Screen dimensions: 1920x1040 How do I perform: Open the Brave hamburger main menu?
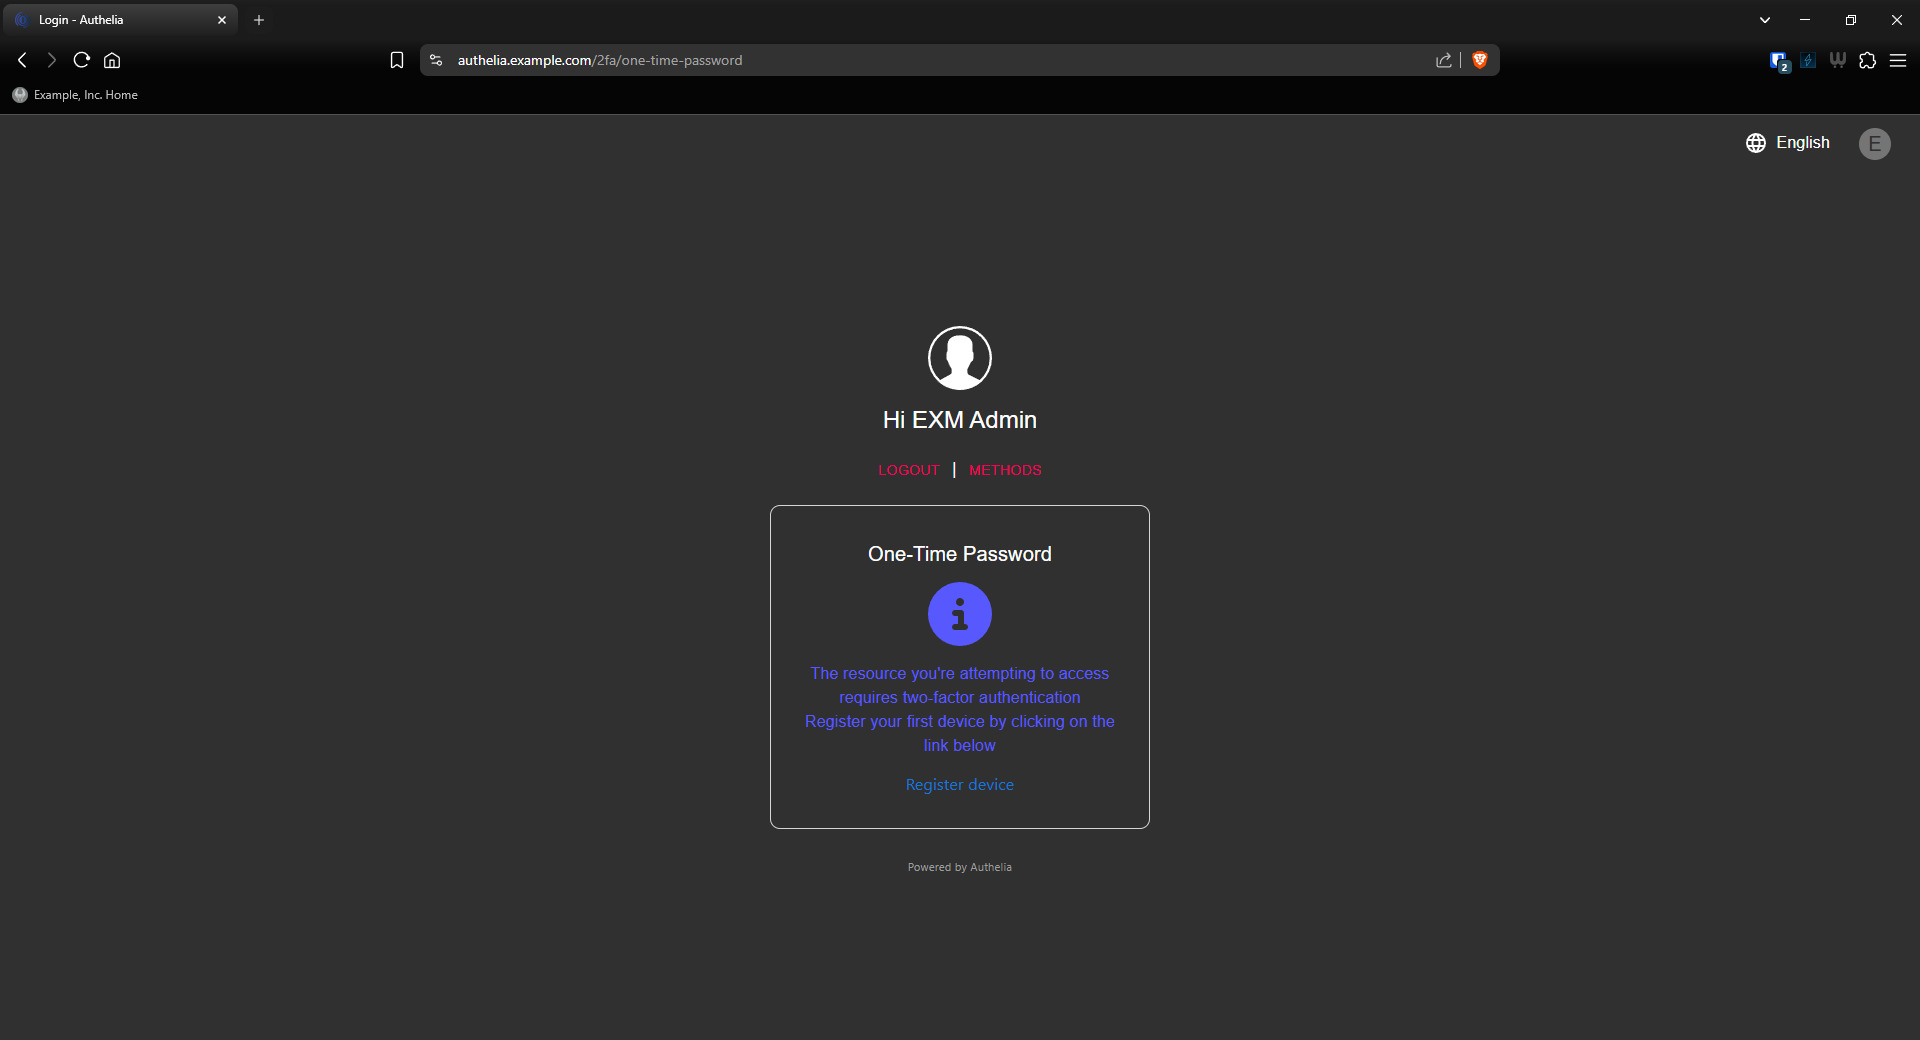pyautogui.click(x=1898, y=60)
